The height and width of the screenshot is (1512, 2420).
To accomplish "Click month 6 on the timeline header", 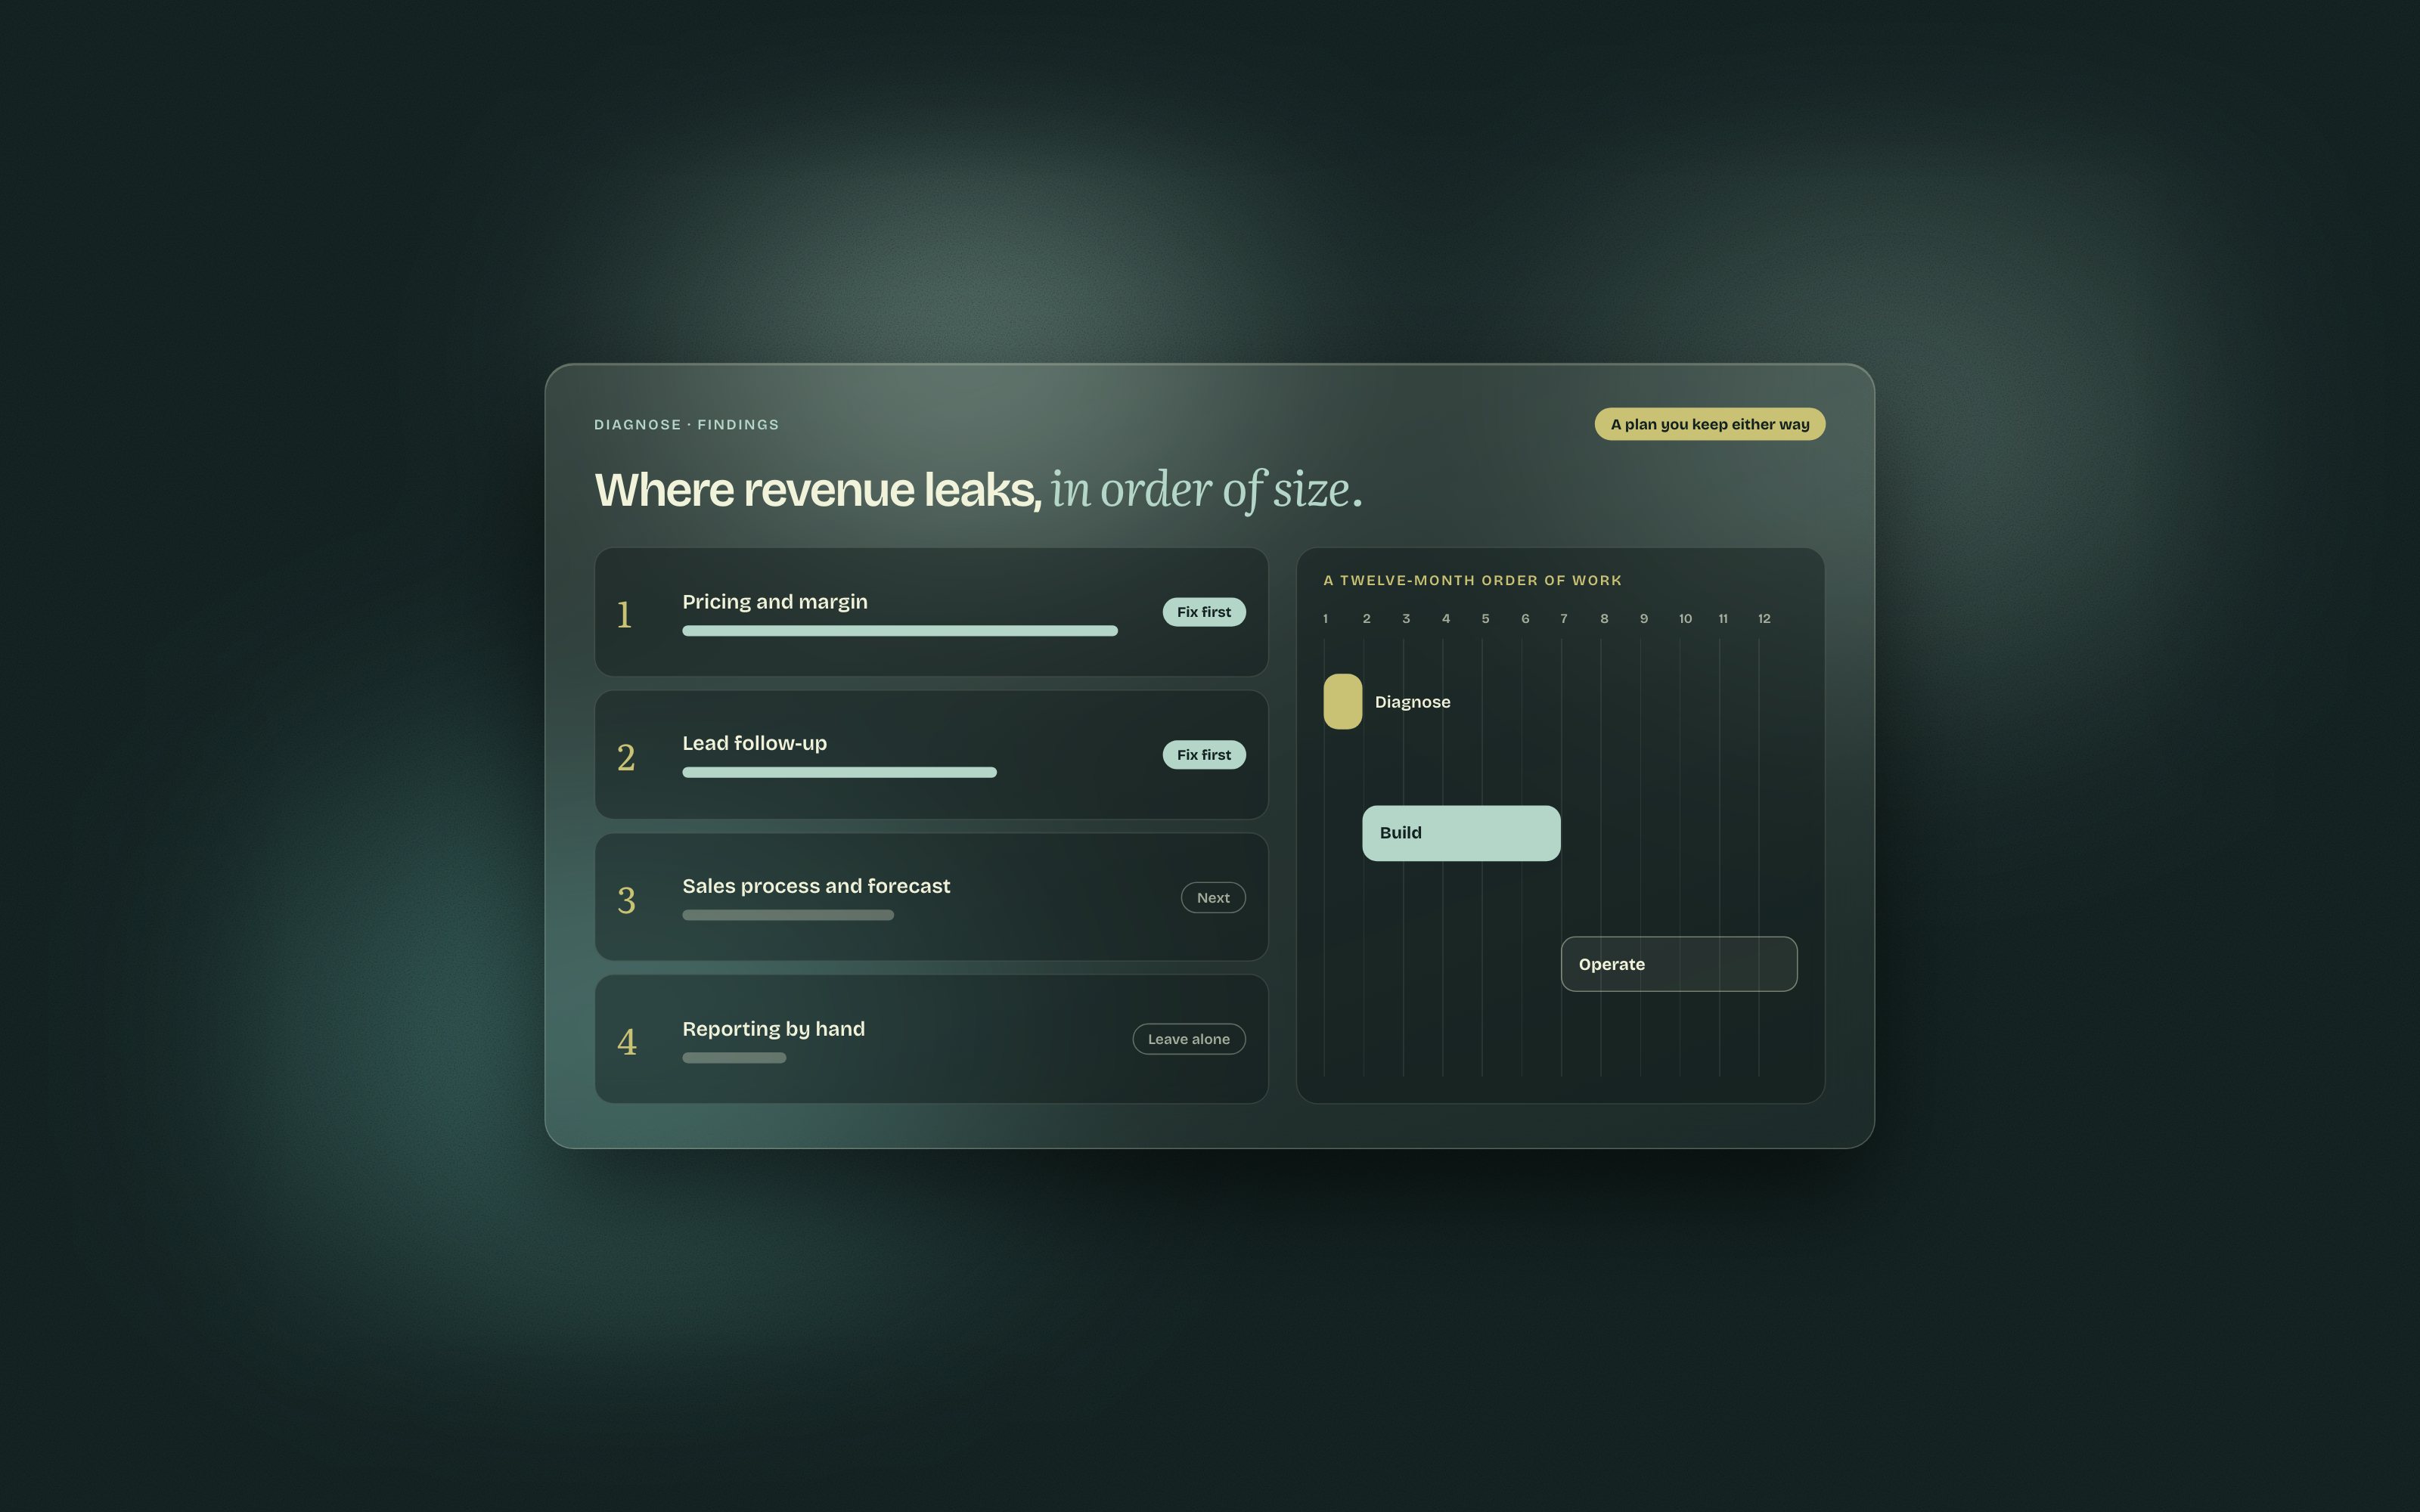I will 1525,619.
